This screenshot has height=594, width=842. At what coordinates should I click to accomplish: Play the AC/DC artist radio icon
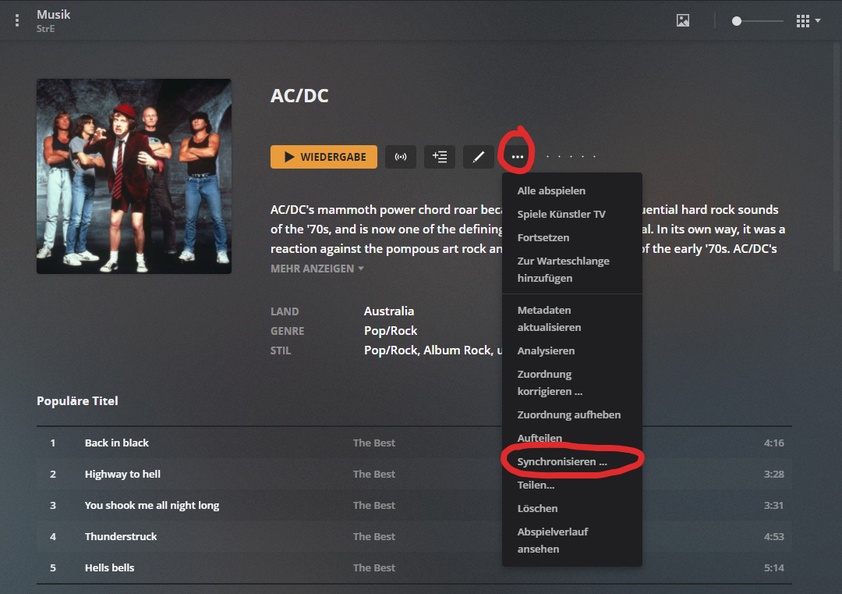401,157
